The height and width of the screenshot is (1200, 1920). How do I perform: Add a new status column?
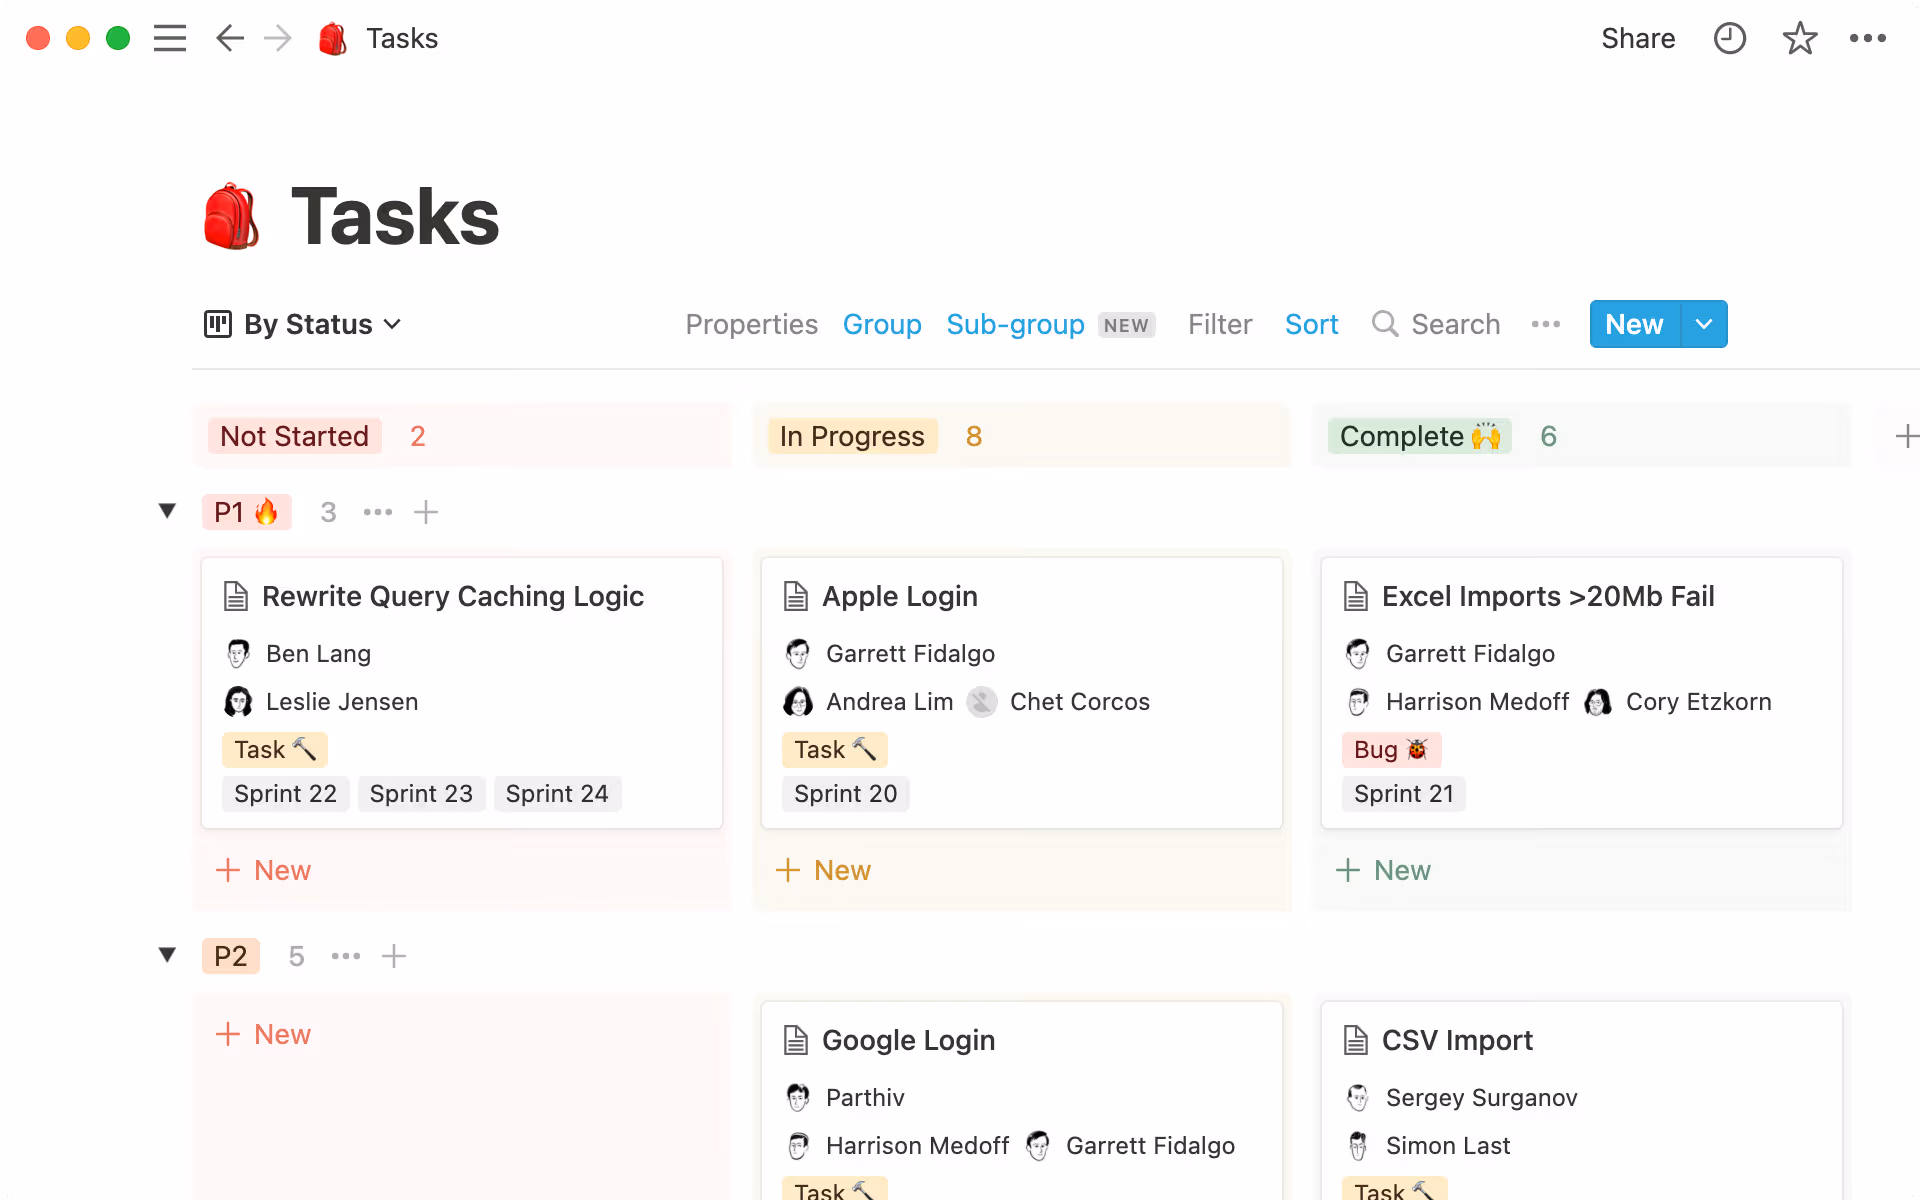coord(1906,436)
